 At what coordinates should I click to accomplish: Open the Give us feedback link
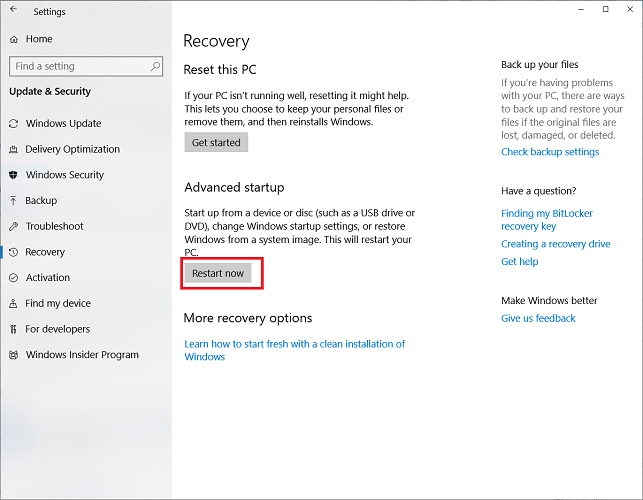(538, 318)
